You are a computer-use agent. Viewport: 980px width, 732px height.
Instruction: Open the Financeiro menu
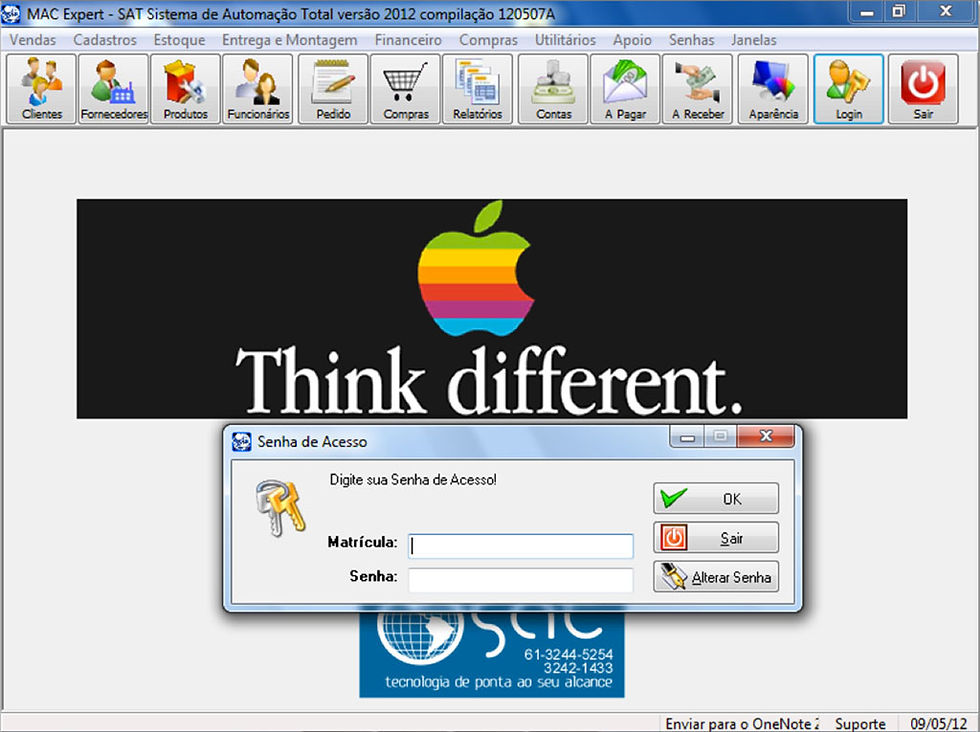point(408,40)
